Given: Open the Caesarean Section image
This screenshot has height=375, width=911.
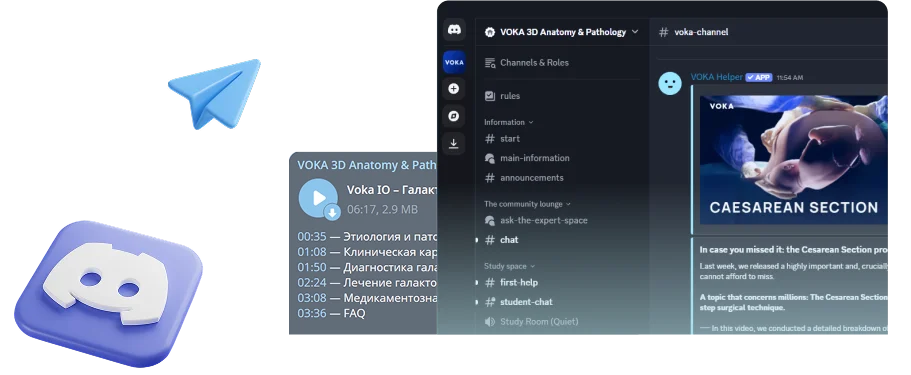Looking at the screenshot, I should pyautogui.click(x=794, y=159).
